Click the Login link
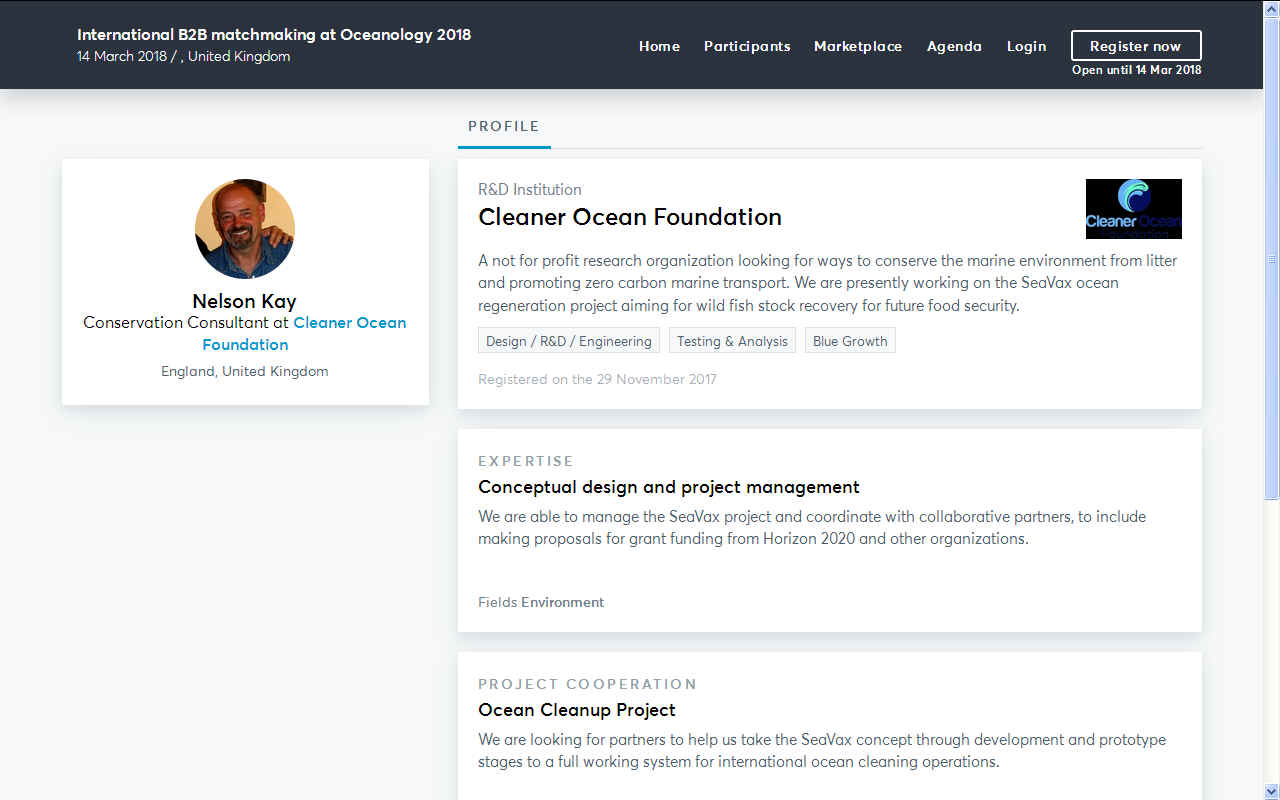This screenshot has width=1280, height=800. (x=1026, y=46)
